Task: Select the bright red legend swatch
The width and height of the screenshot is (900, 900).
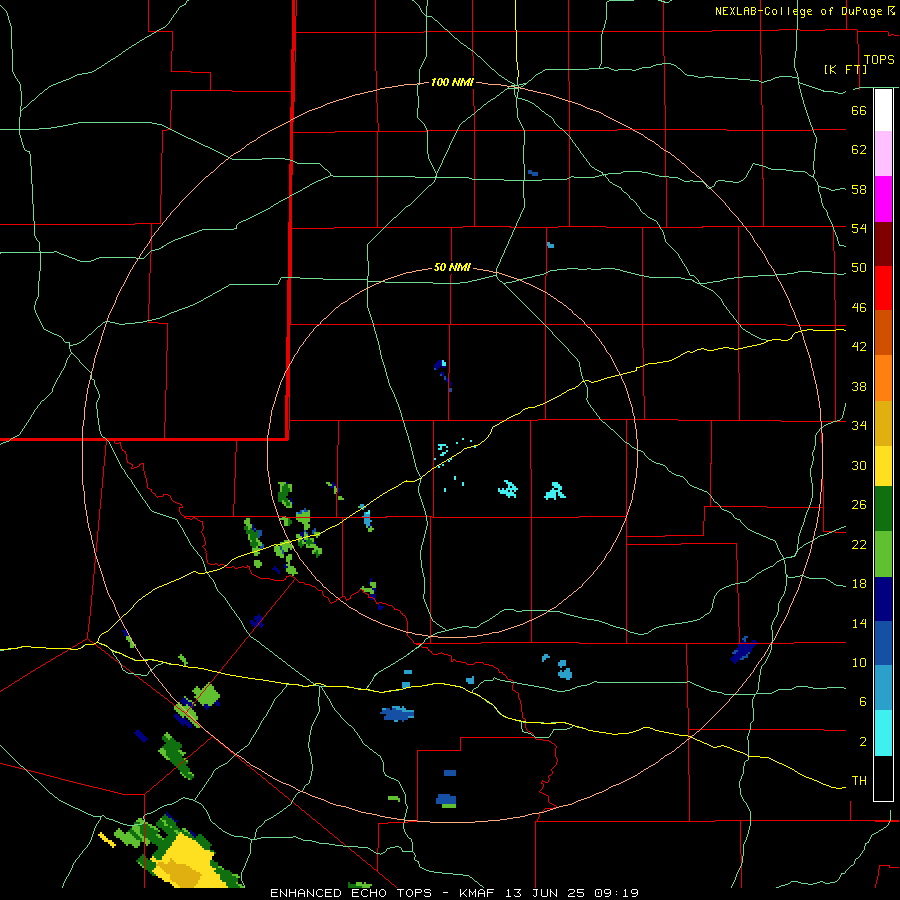Action: click(x=883, y=288)
